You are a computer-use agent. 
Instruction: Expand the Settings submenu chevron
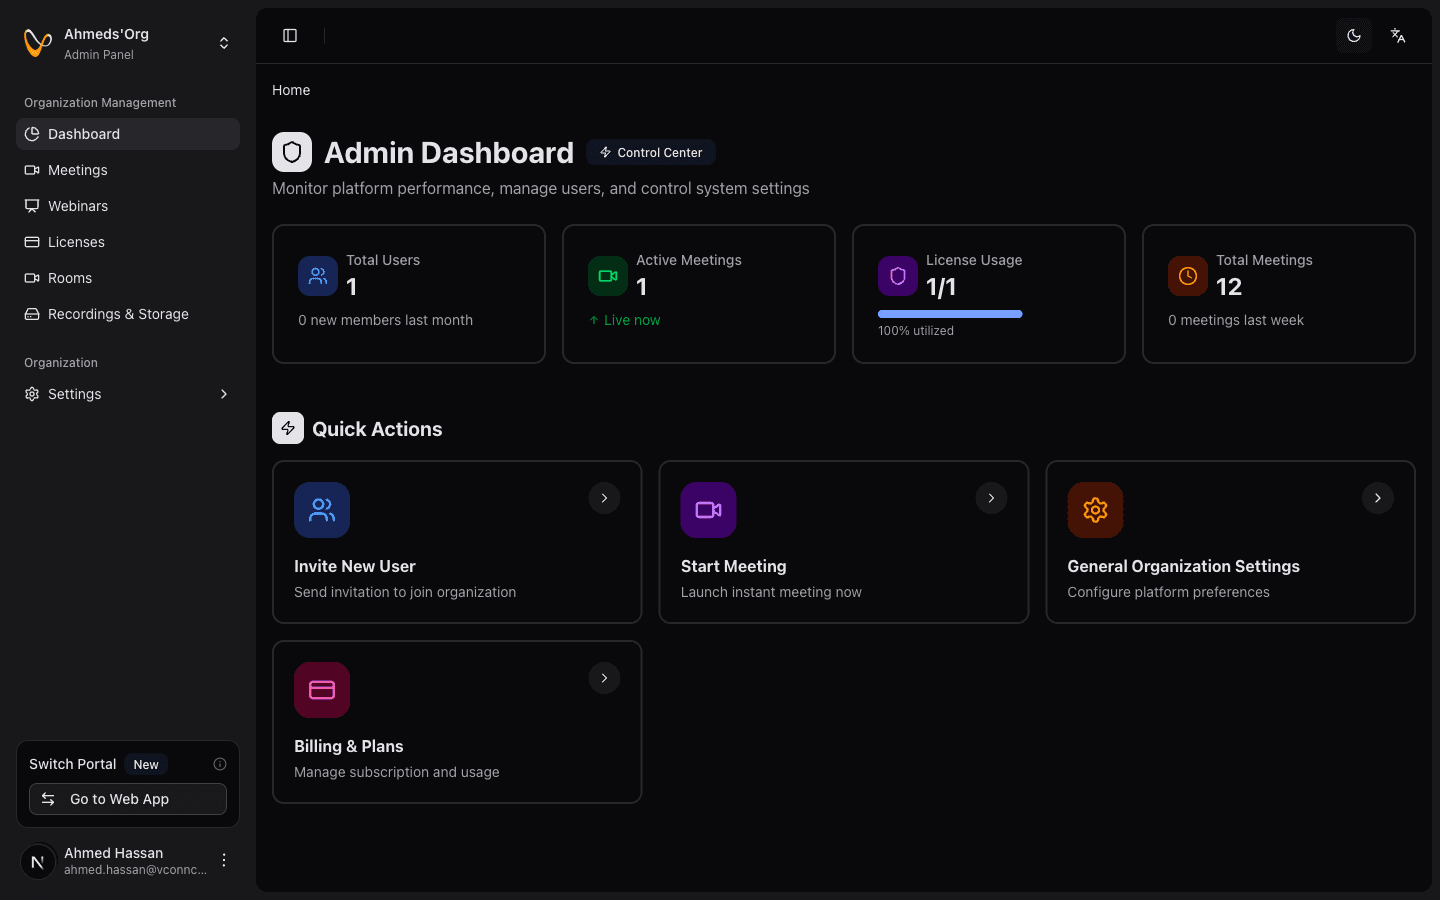click(224, 394)
